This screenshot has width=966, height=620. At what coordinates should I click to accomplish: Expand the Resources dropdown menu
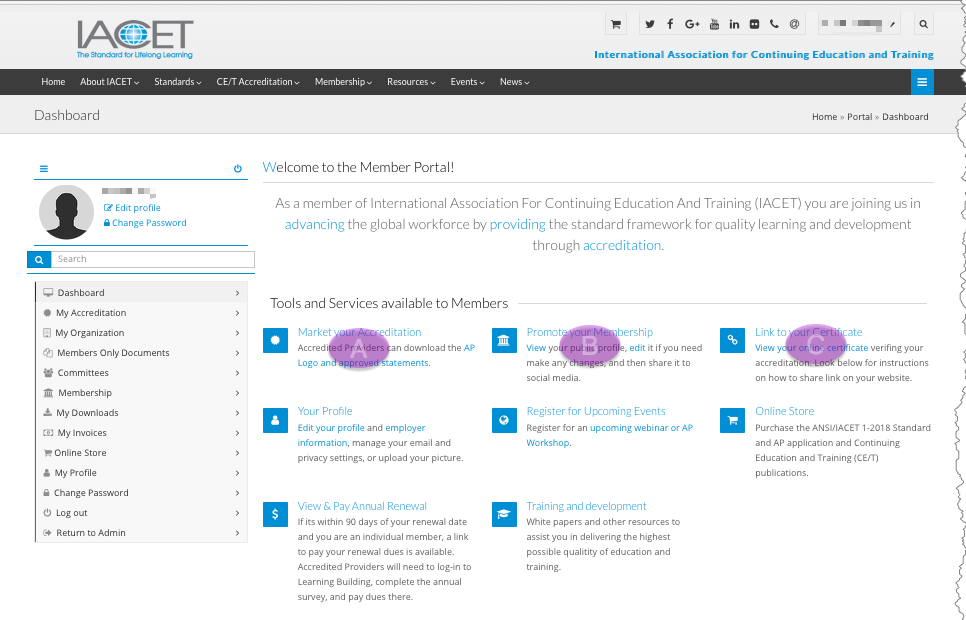tap(411, 82)
